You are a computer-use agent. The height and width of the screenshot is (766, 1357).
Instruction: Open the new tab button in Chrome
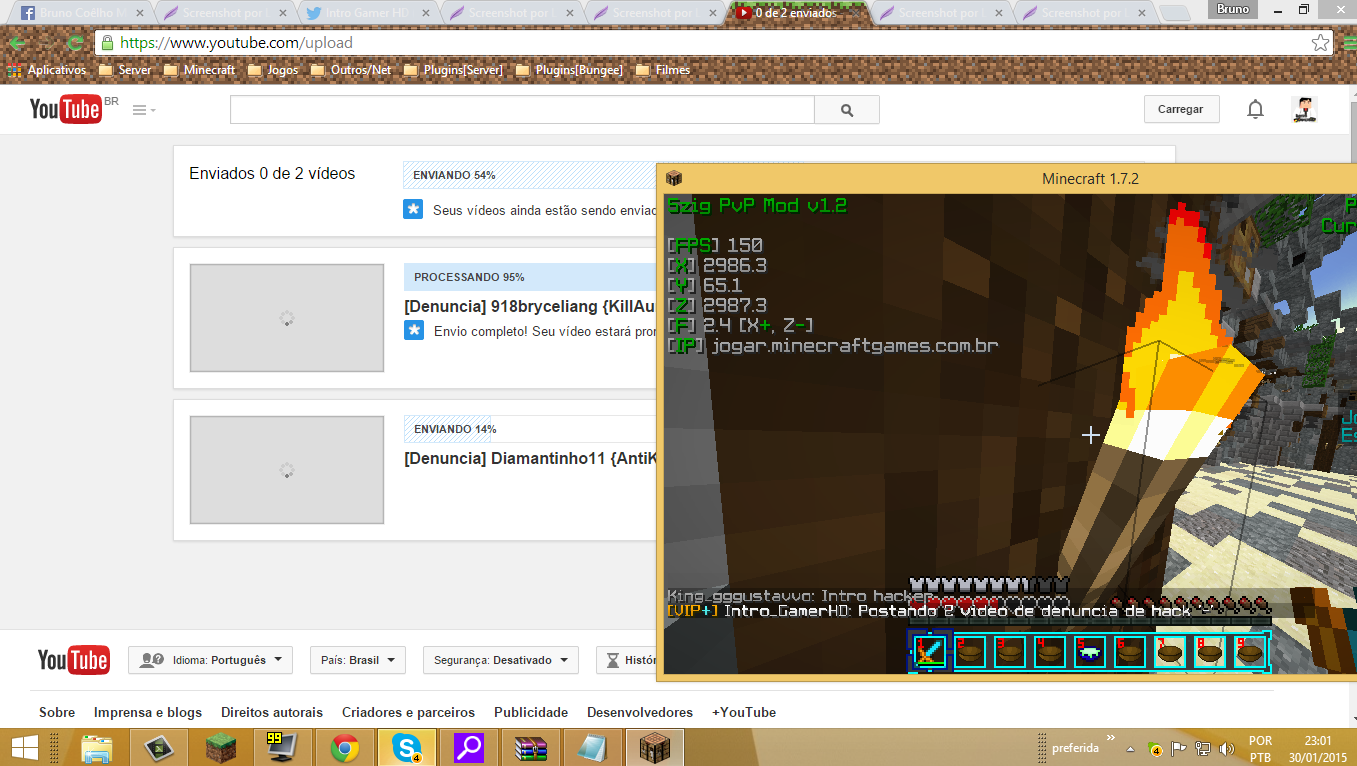(x=1175, y=14)
